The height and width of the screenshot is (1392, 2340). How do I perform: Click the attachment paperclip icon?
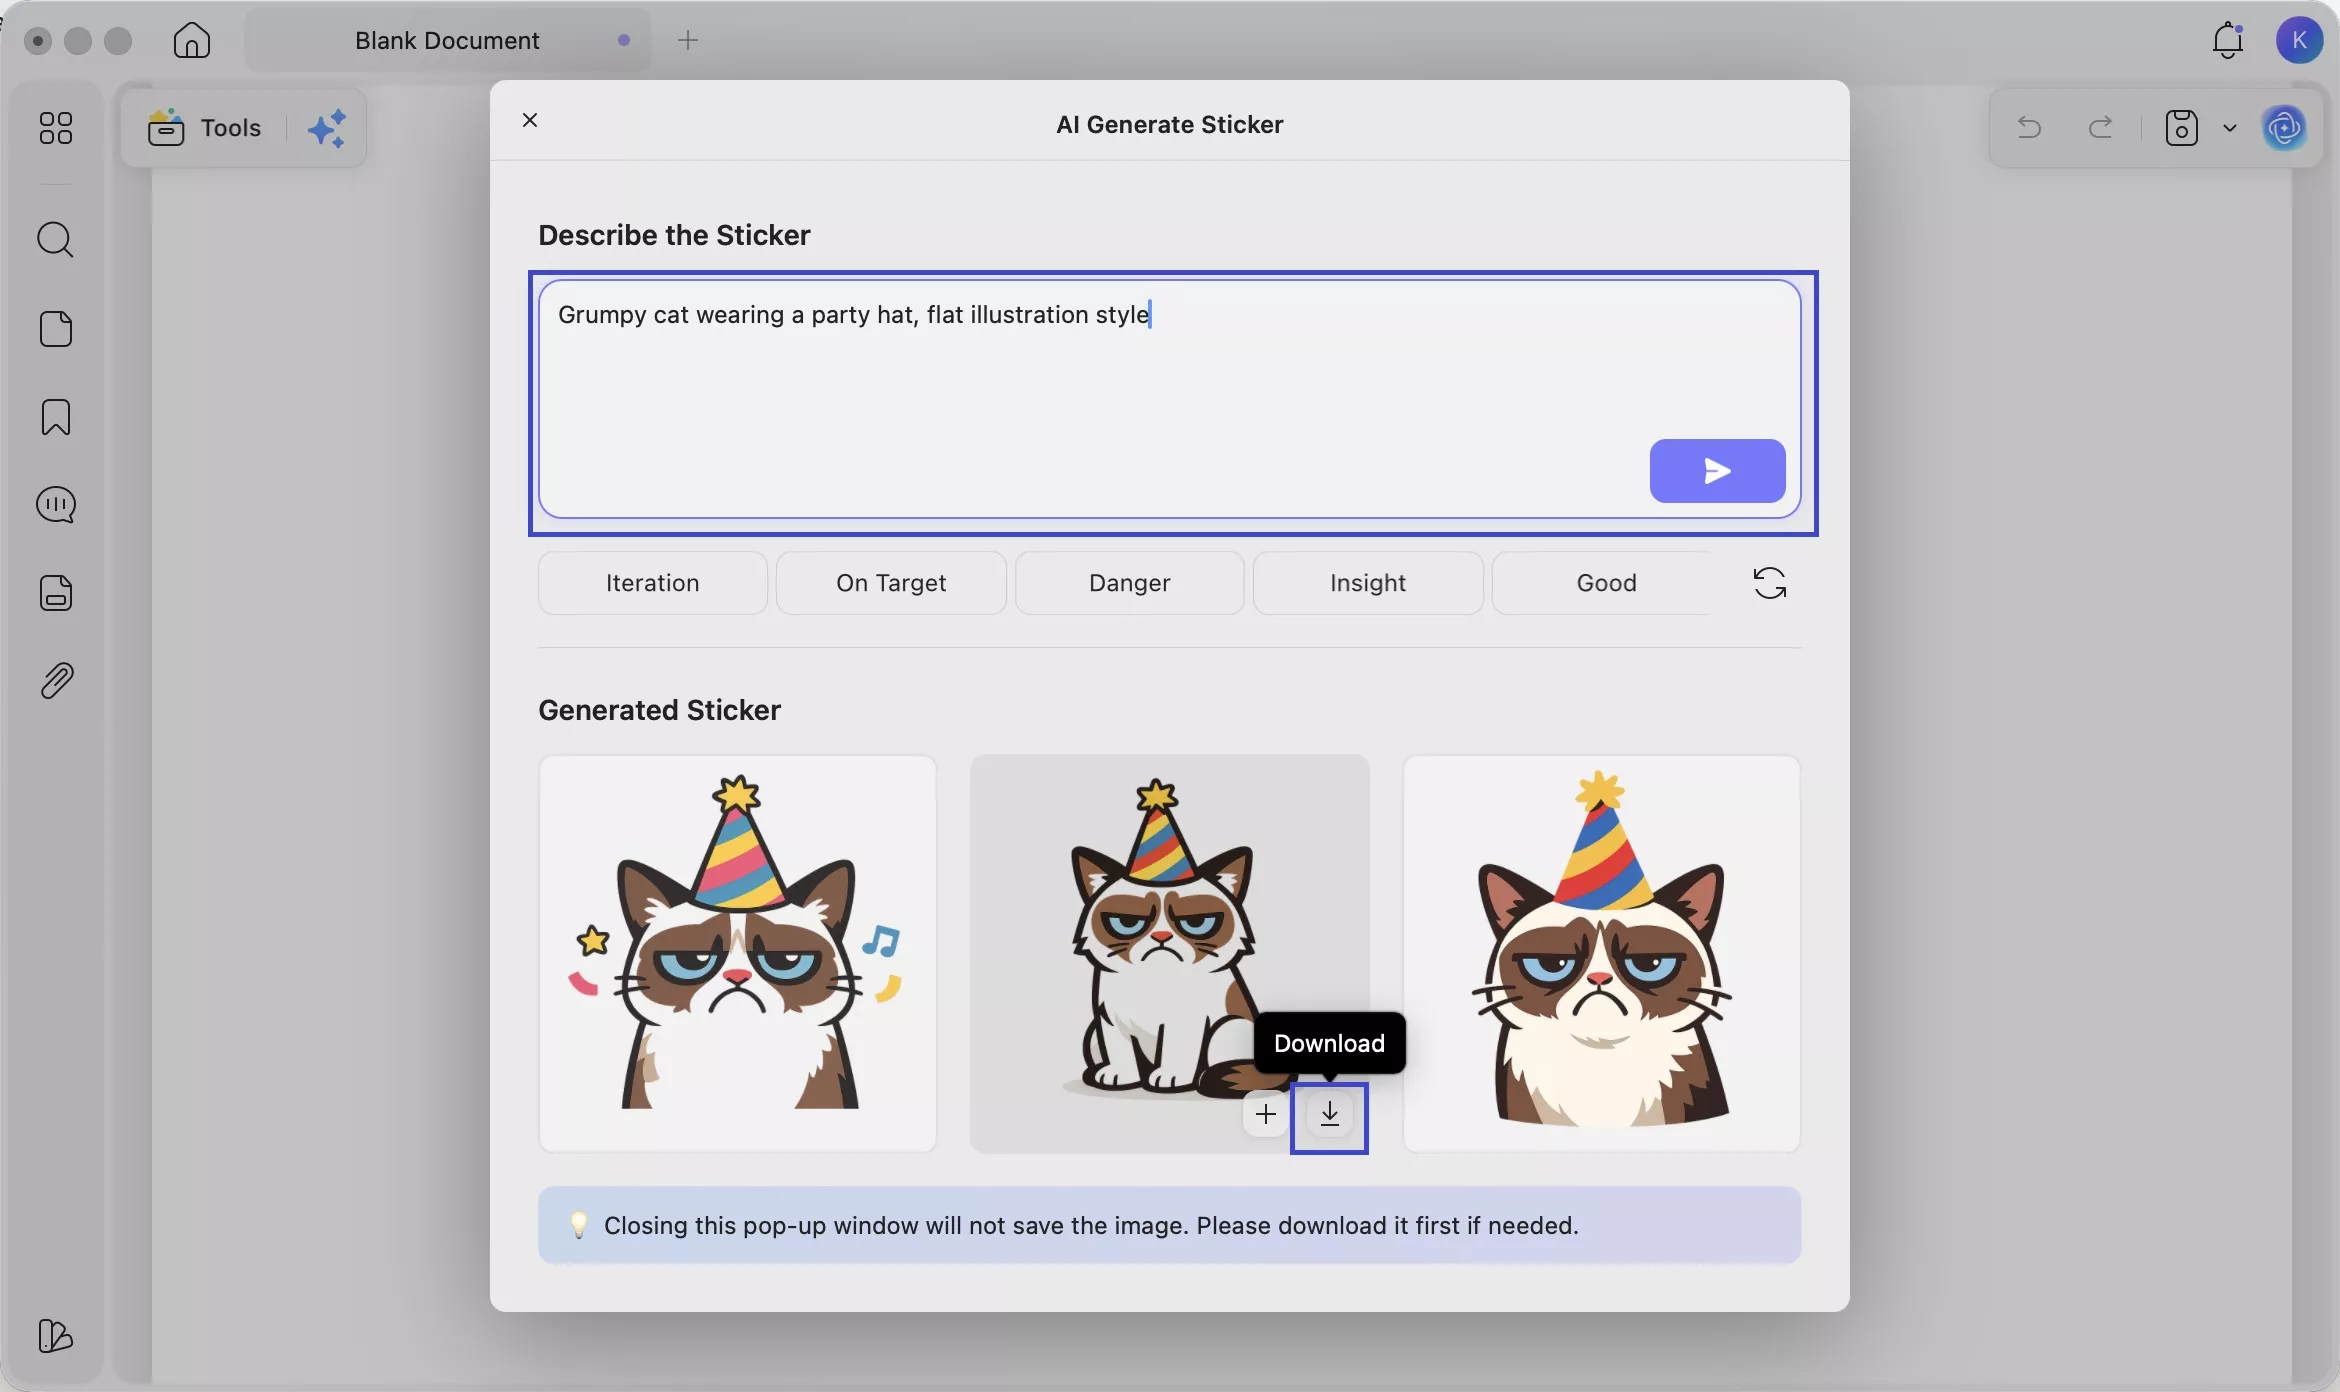tap(56, 680)
